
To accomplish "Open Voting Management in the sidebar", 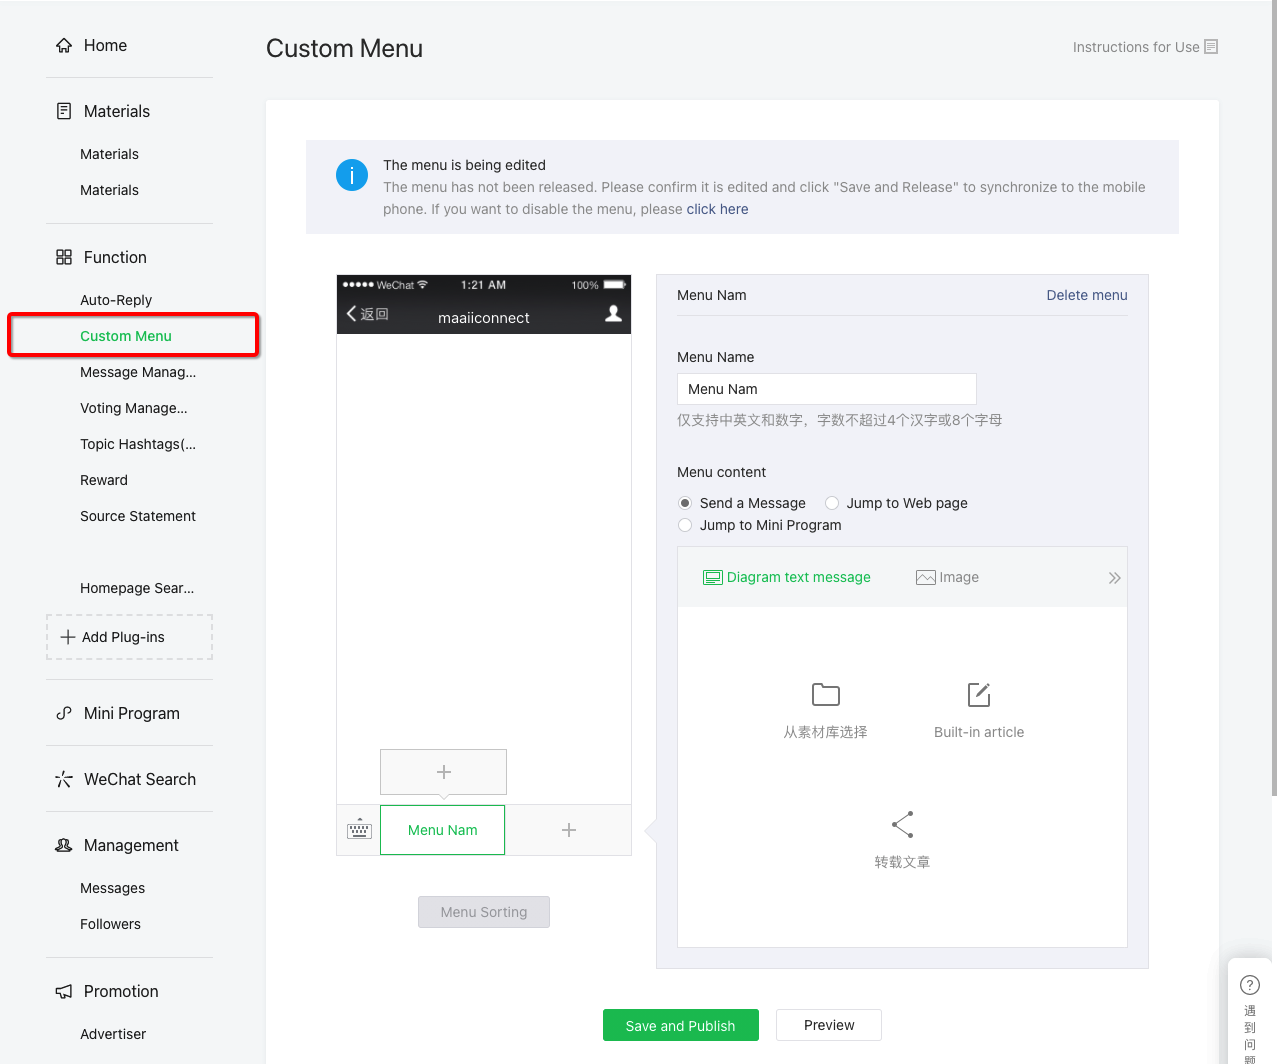I will pyautogui.click(x=134, y=408).
